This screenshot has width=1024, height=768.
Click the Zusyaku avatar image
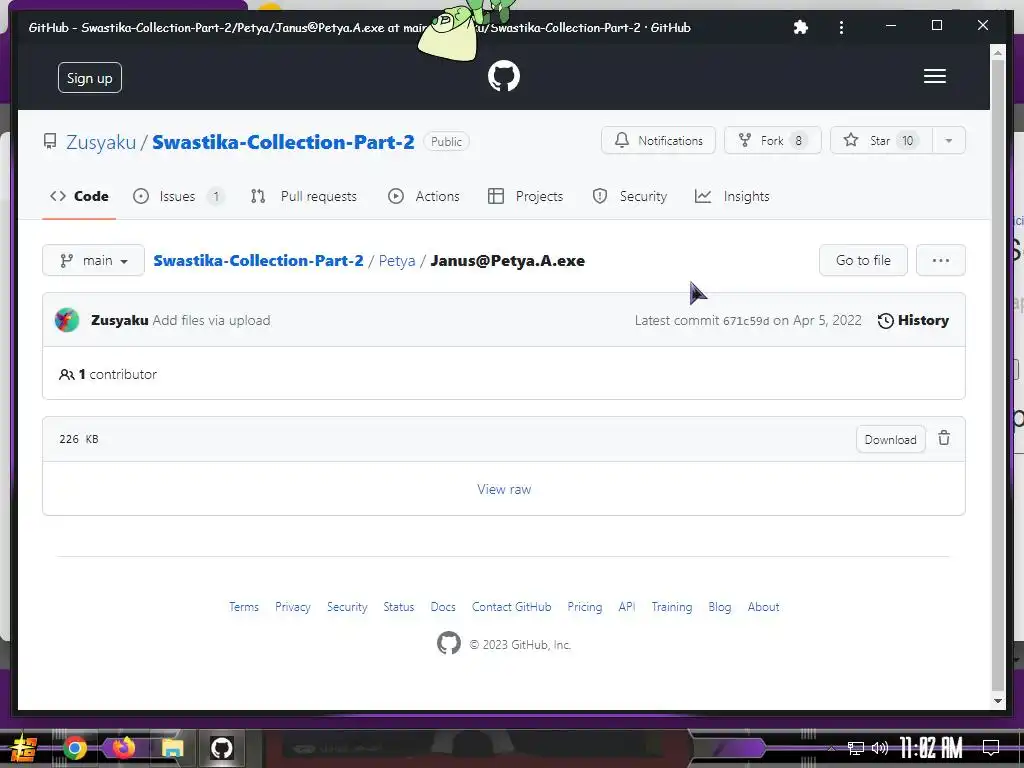(67, 320)
